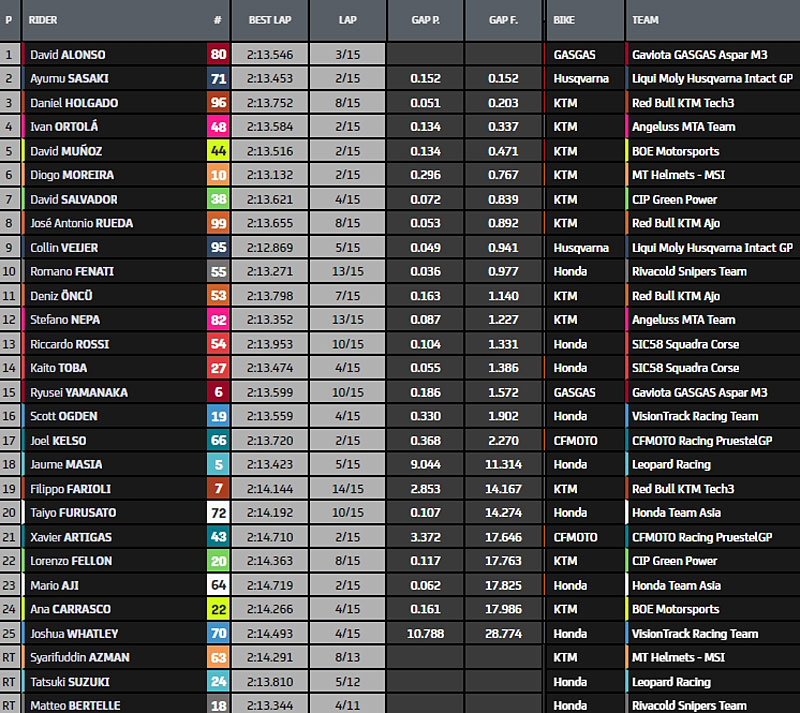Select the BIKE column header
Screen dimensions: 800x713
point(566,20)
